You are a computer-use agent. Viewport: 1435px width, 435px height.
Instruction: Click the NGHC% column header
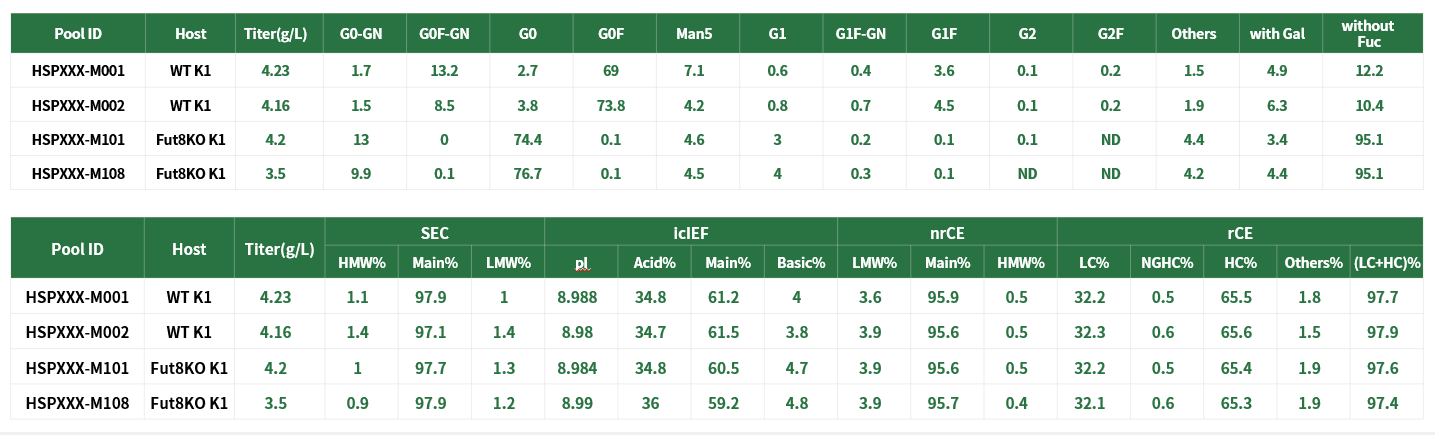tap(1167, 263)
